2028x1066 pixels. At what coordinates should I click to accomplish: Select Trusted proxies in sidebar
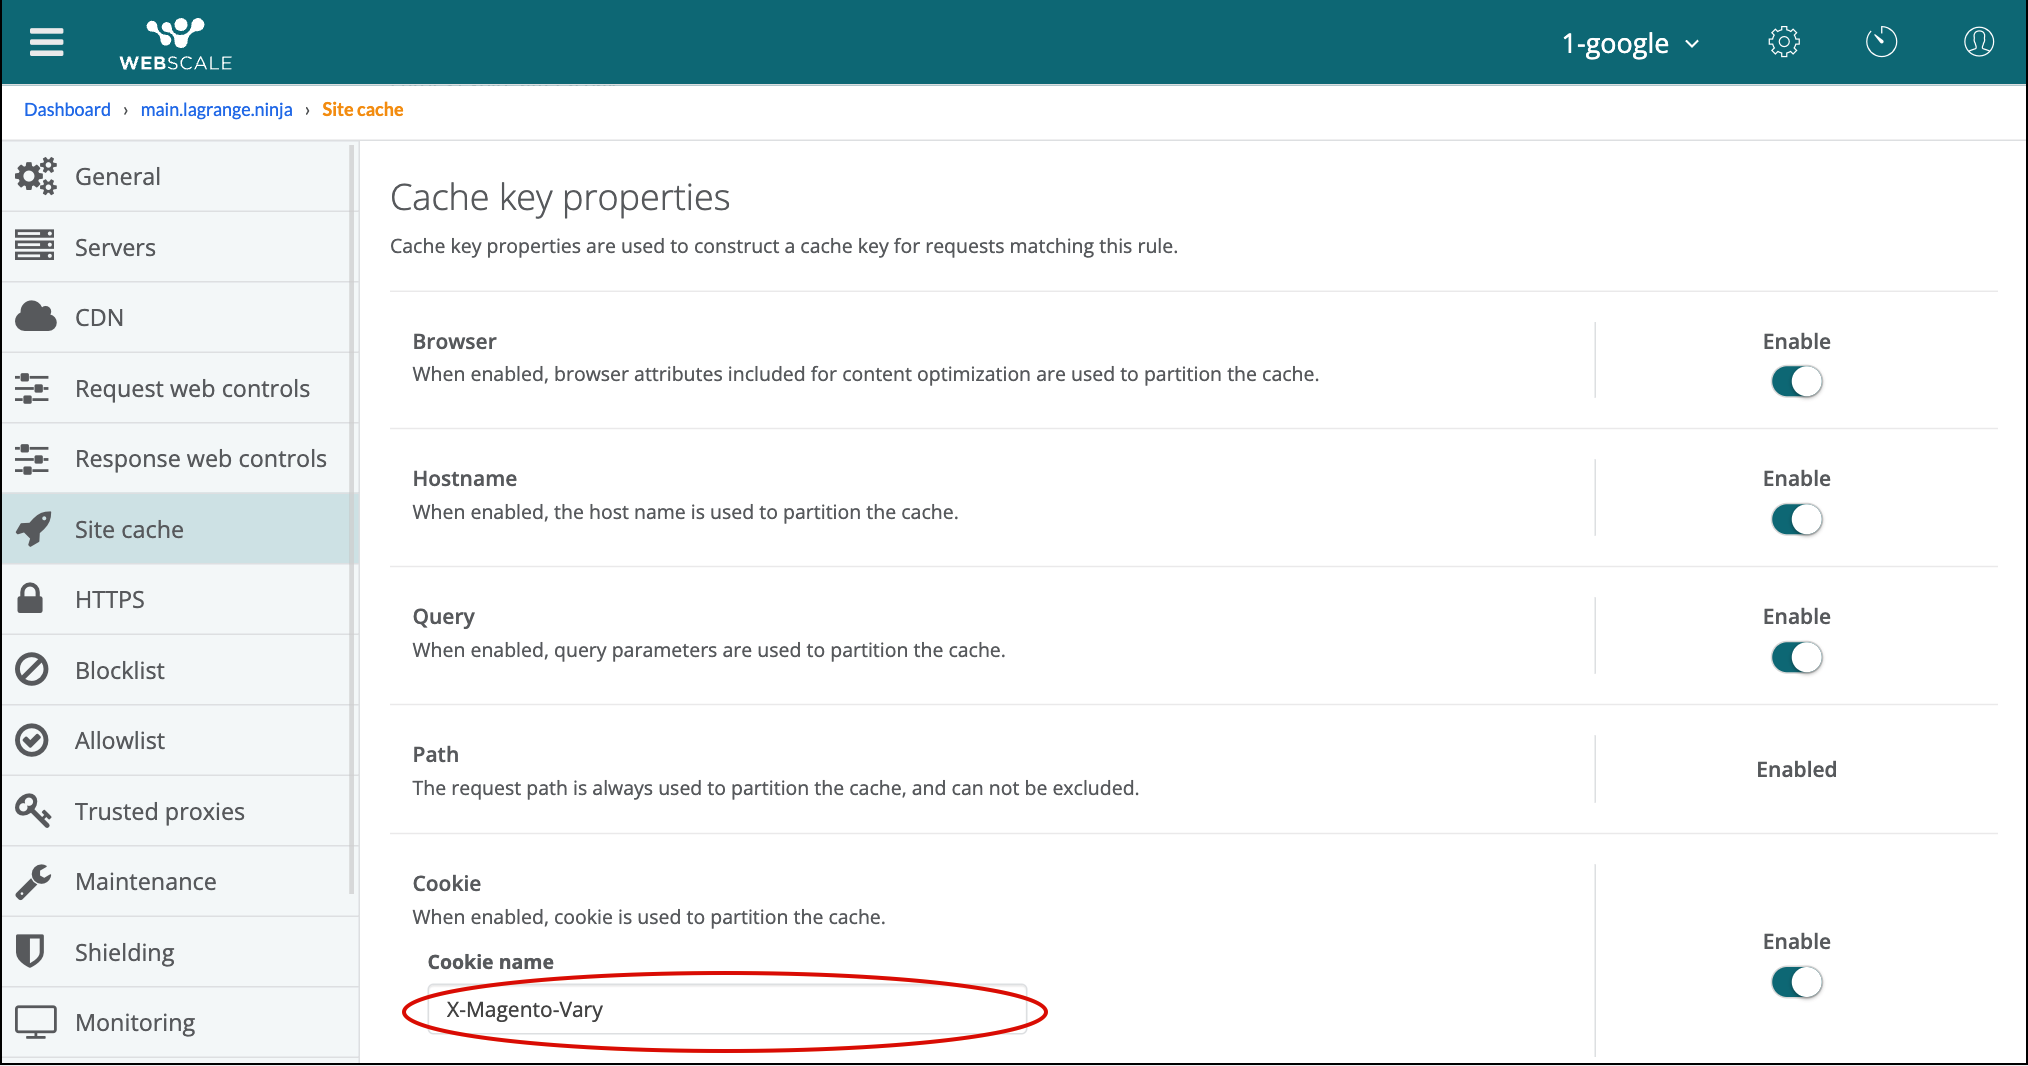(159, 811)
